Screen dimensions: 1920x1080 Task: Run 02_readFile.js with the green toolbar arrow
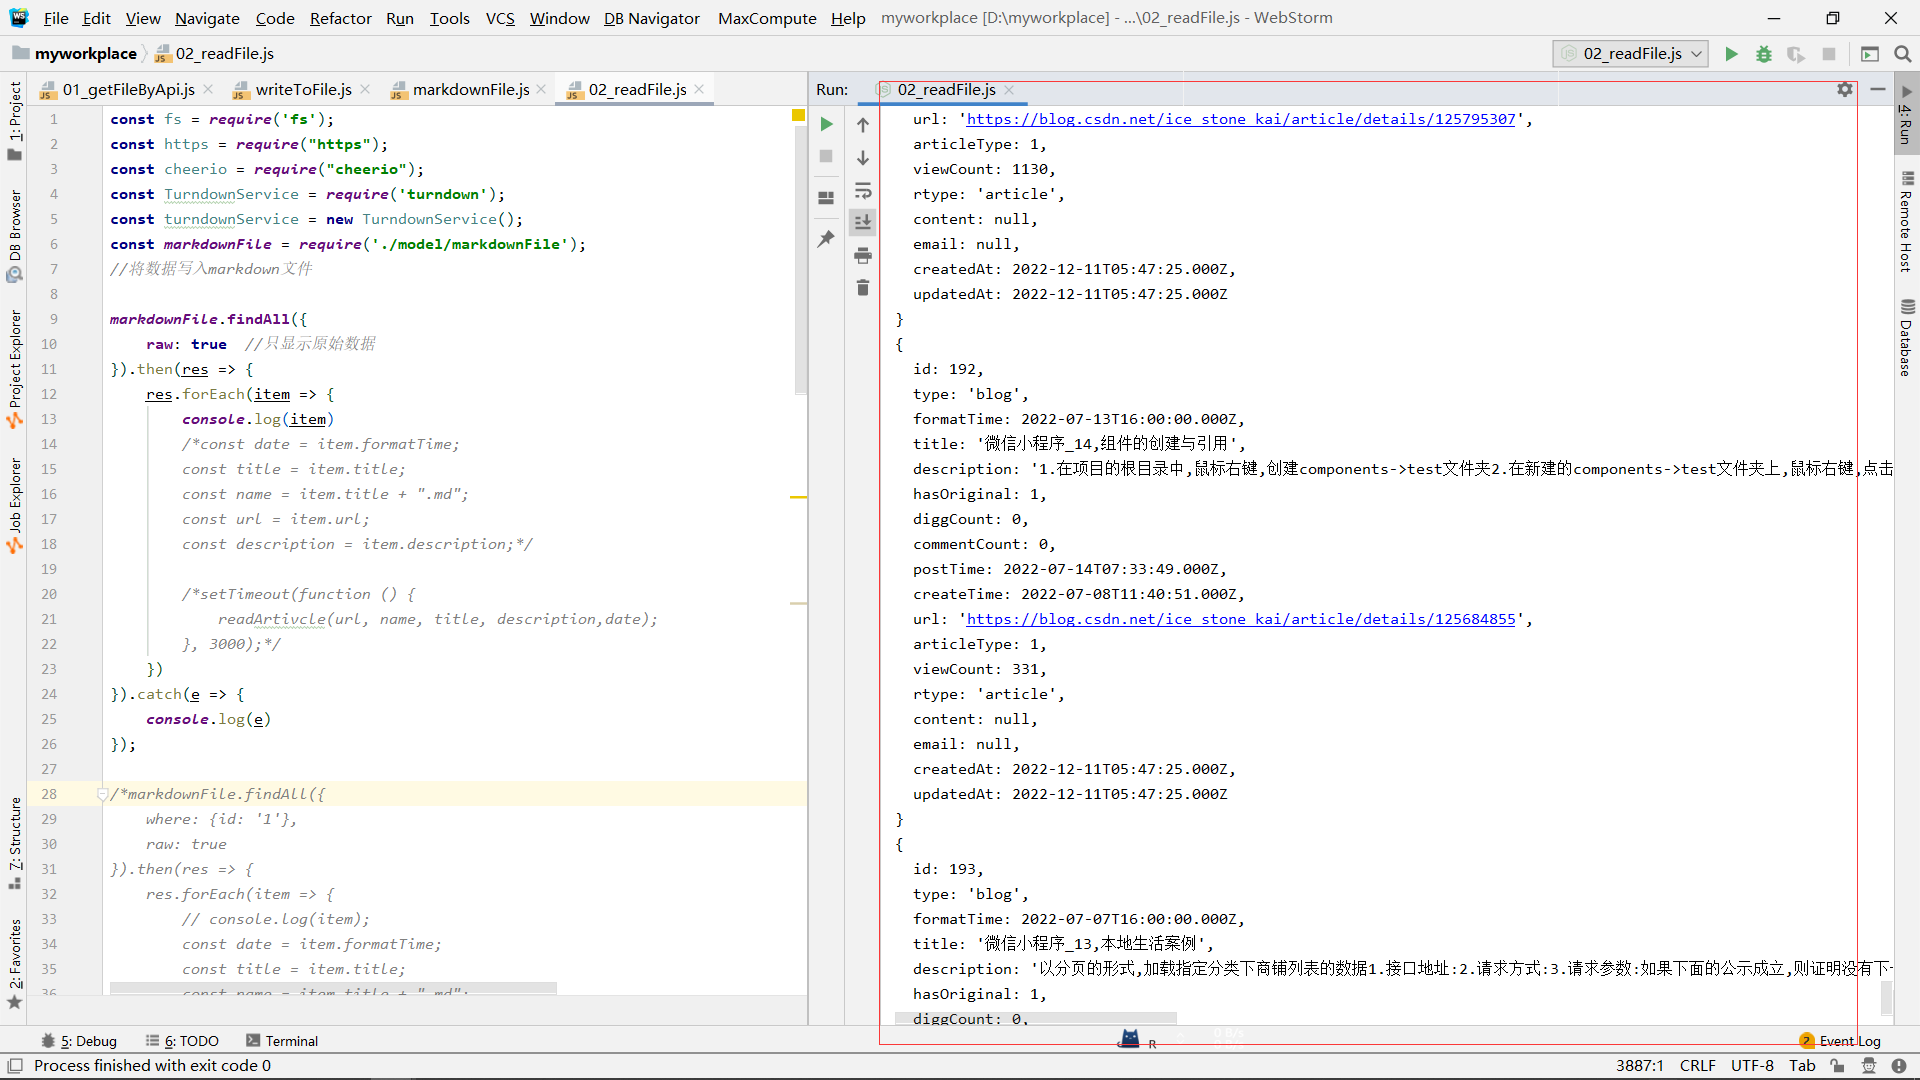click(1731, 54)
